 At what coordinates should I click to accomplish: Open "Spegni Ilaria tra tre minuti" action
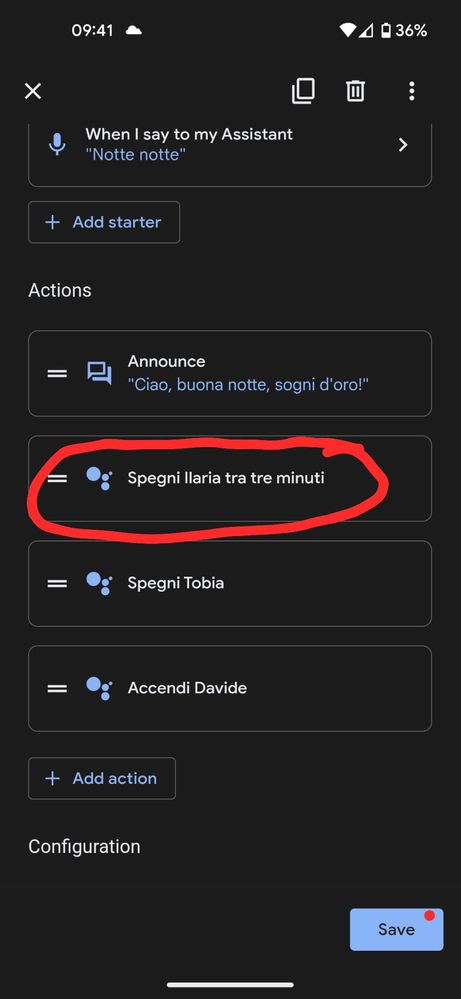[x=230, y=478]
